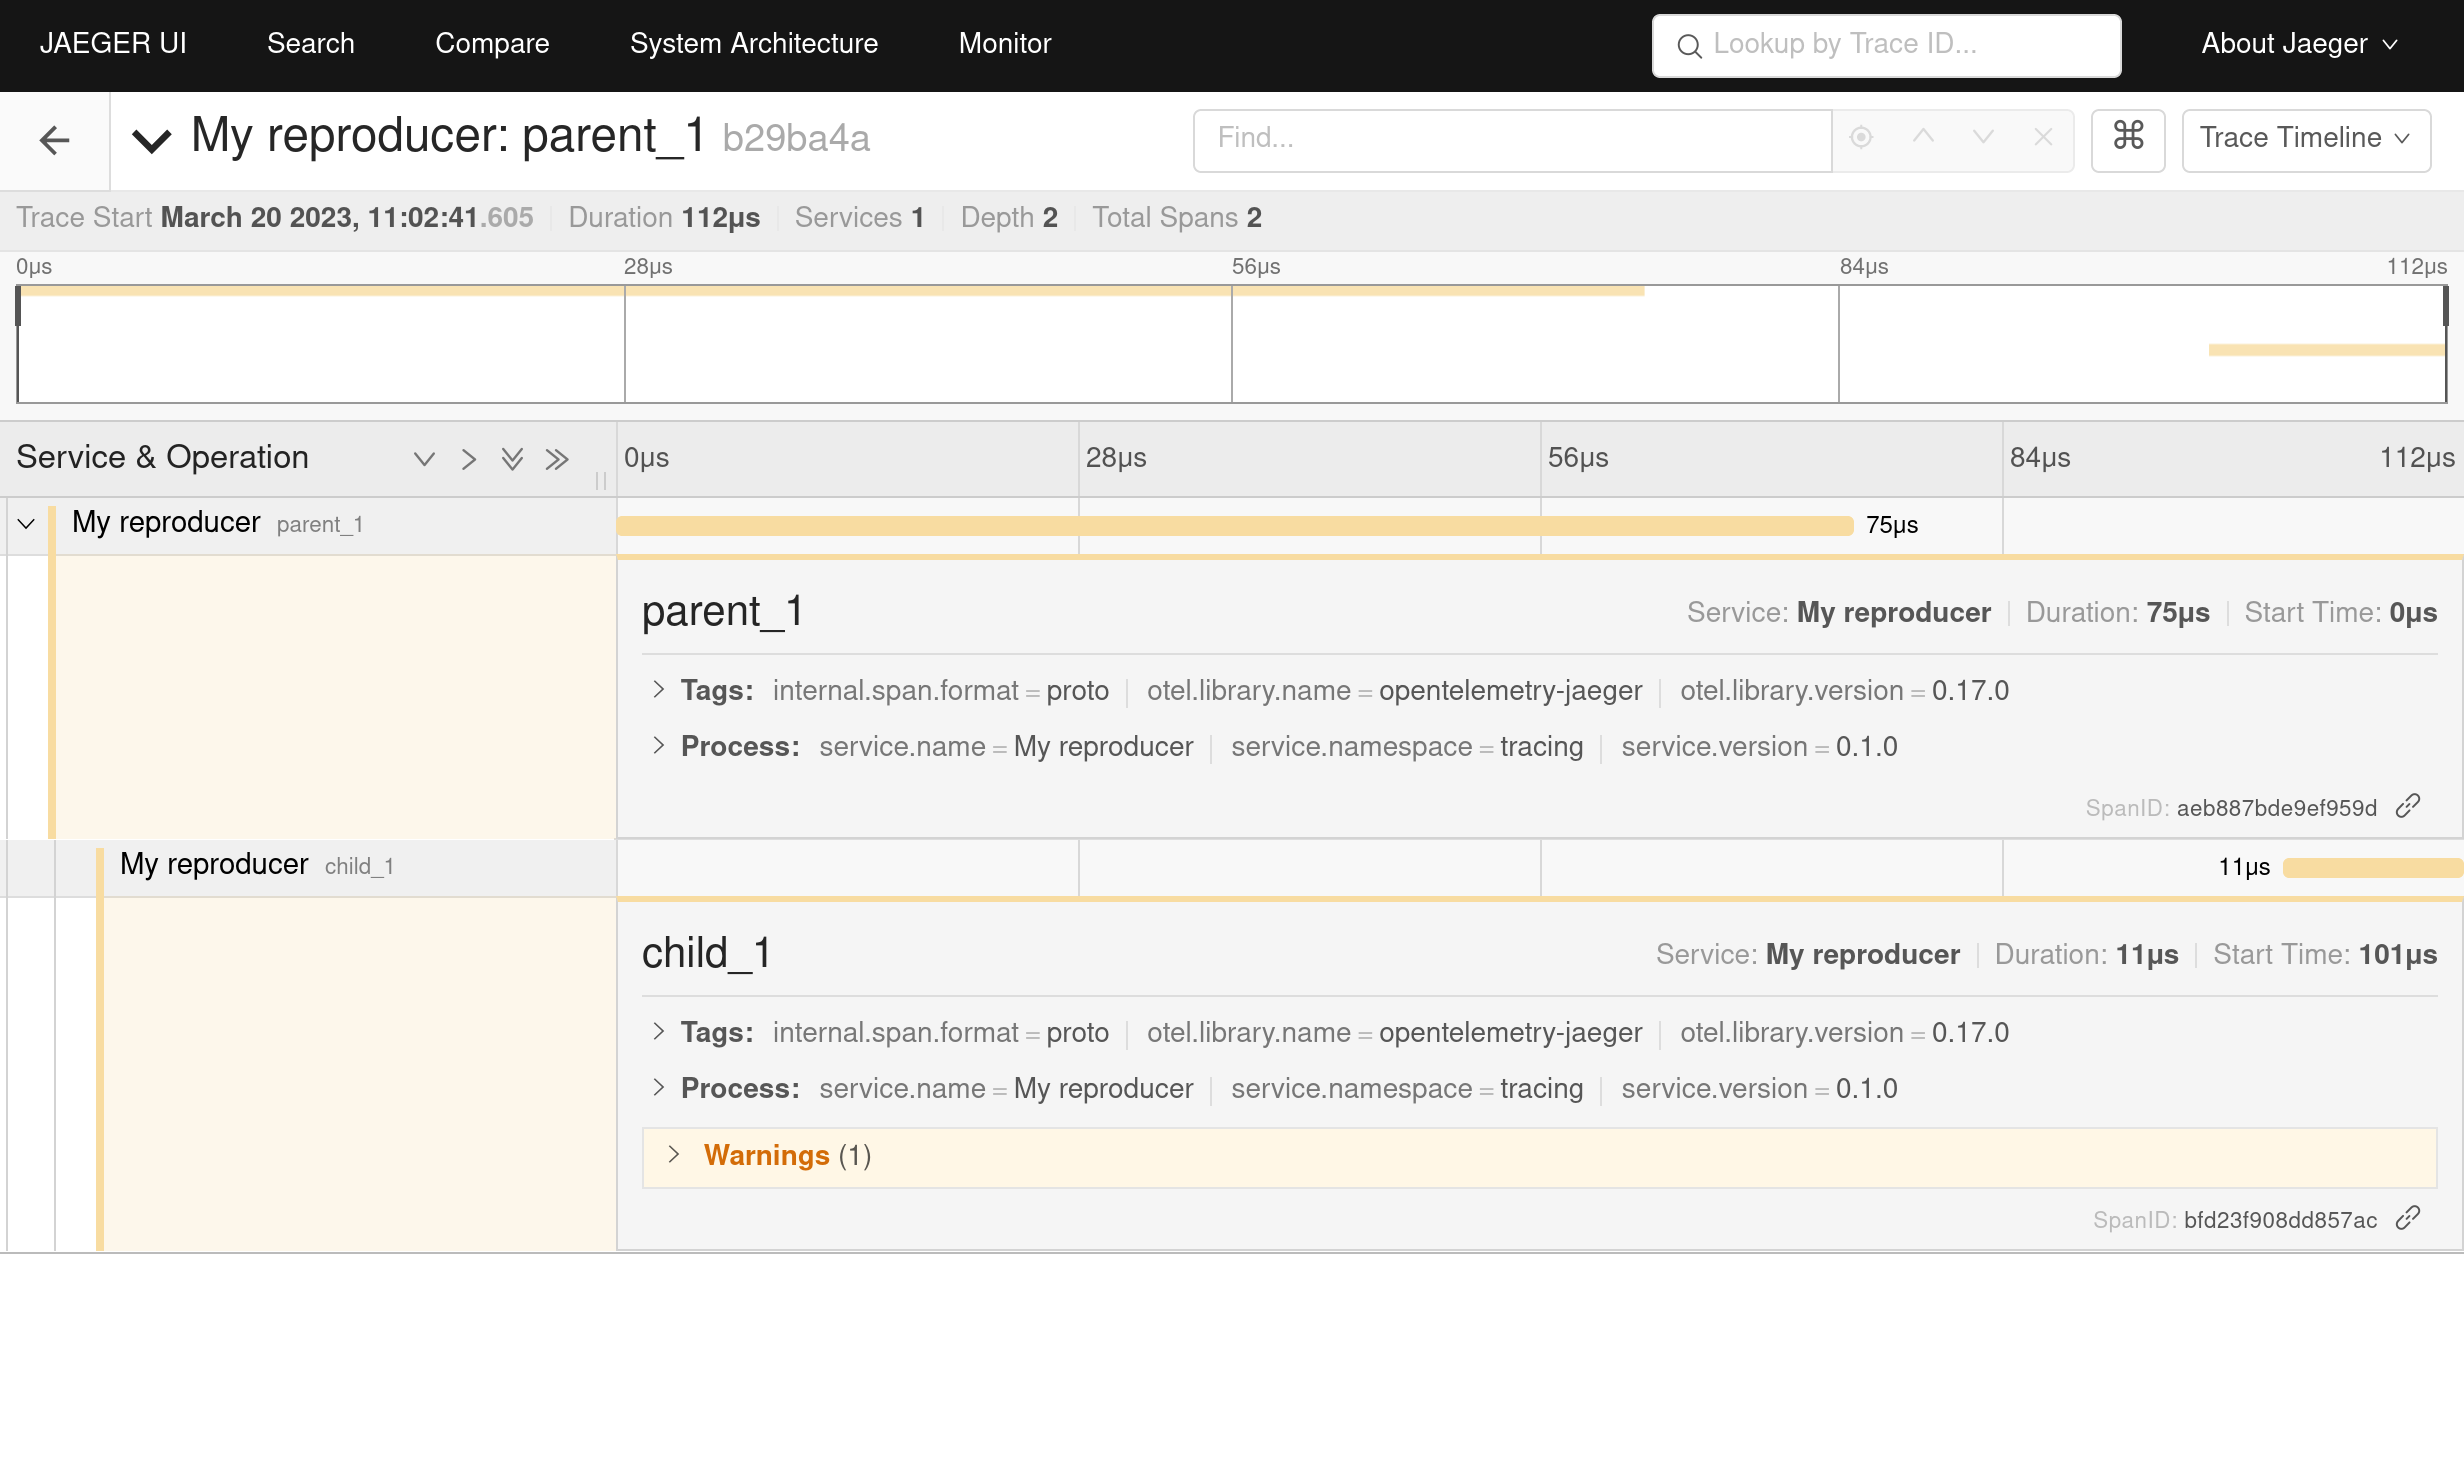2464x1482 pixels.
Task: Open the About Jaeger dropdown
Action: click(x=2297, y=43)
